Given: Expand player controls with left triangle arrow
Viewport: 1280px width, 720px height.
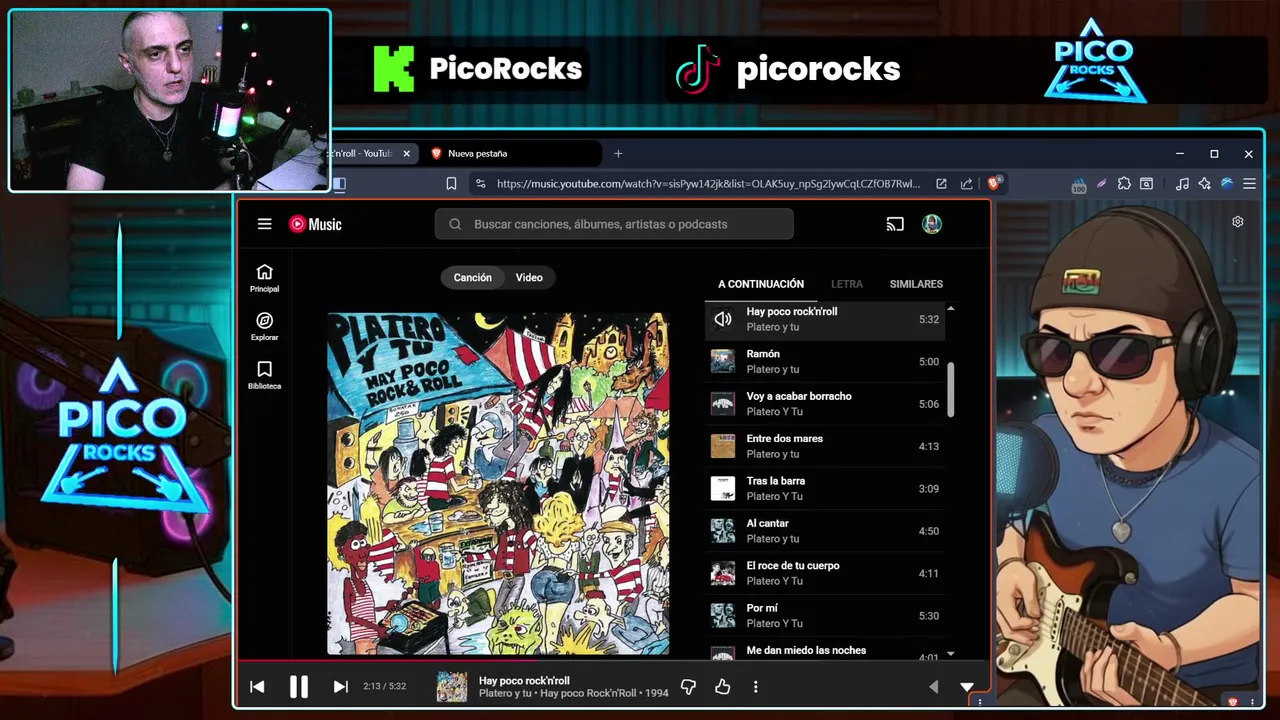Looking at the screenshot, I should 934,686.
